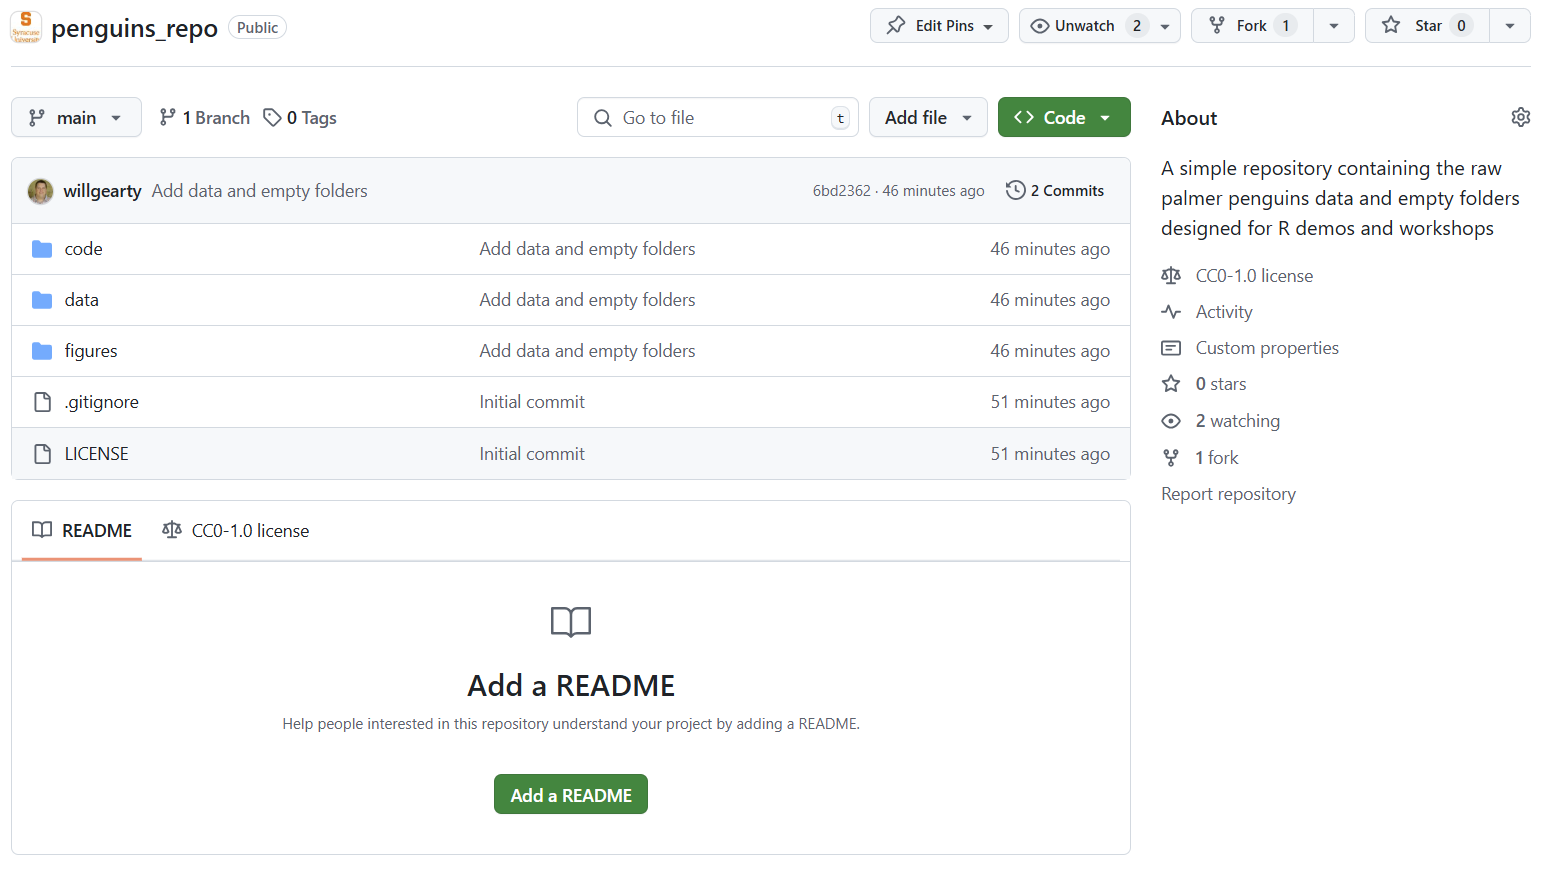Click the branch icon beside 1 Branch

[x=168, y=117]
